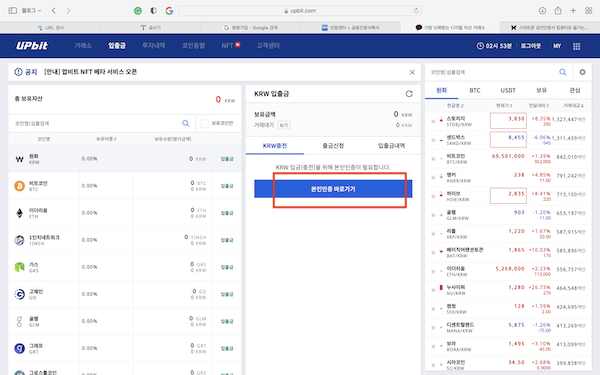The width and height of the screenshot is (600, 375).
Task: Click 입출금 link in 비트코인 row
Action: click(x=227, y=186)
